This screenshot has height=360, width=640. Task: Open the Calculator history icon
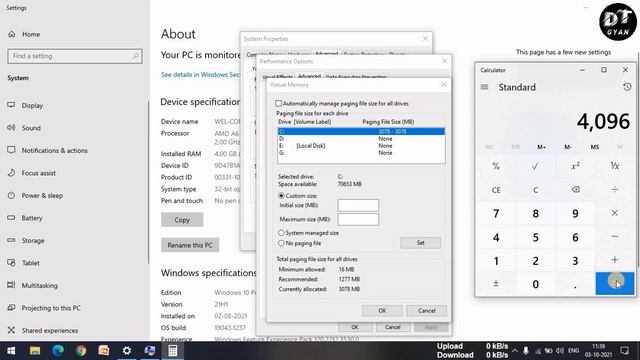tap(627, 87)
